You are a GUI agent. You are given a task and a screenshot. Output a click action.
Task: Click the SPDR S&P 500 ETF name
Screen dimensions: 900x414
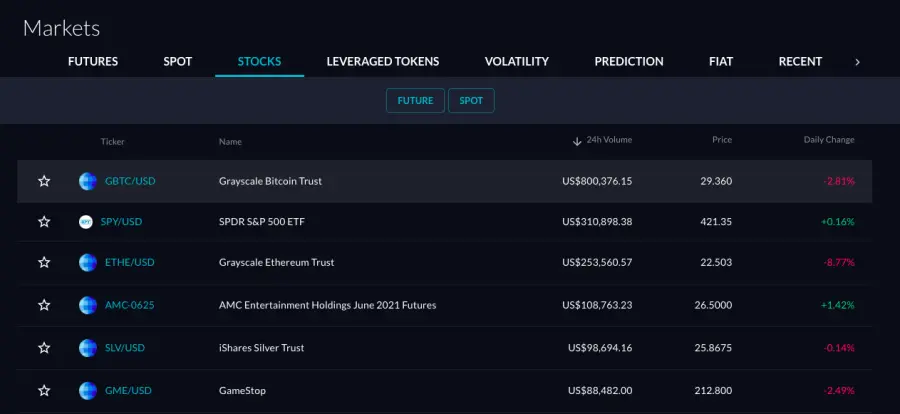click(x=262, y=222)
